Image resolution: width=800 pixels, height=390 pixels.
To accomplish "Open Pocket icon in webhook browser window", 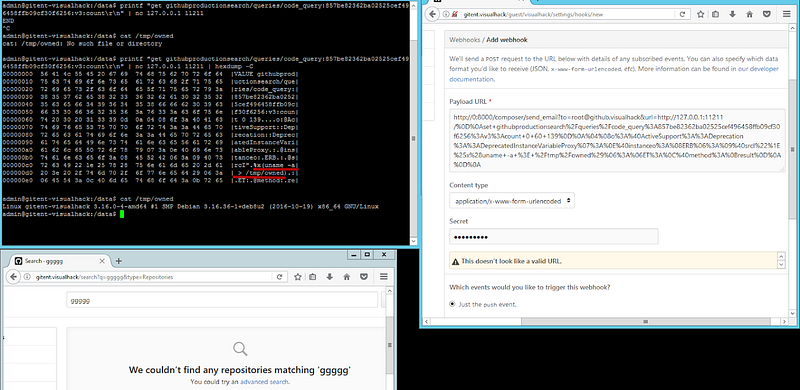I will (766, 14).
